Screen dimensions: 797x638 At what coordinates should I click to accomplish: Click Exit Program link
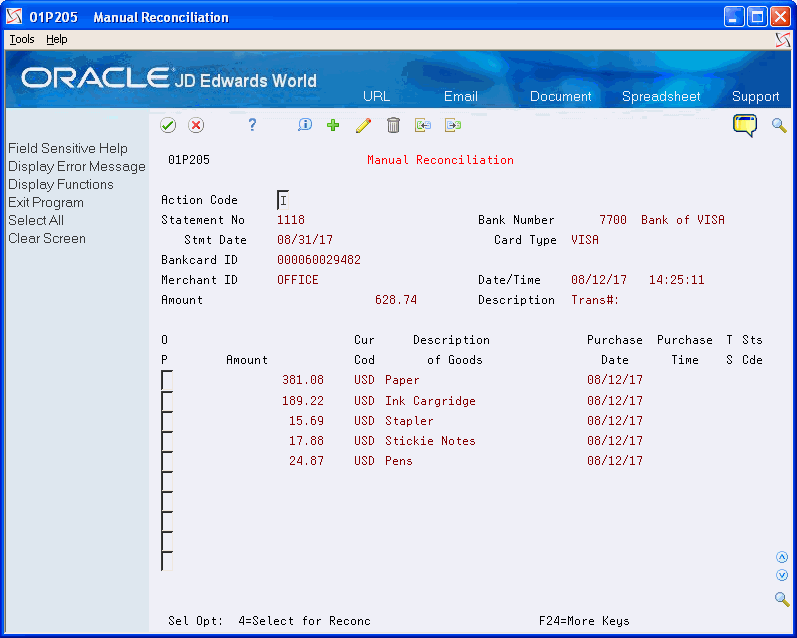coord(46,202)
